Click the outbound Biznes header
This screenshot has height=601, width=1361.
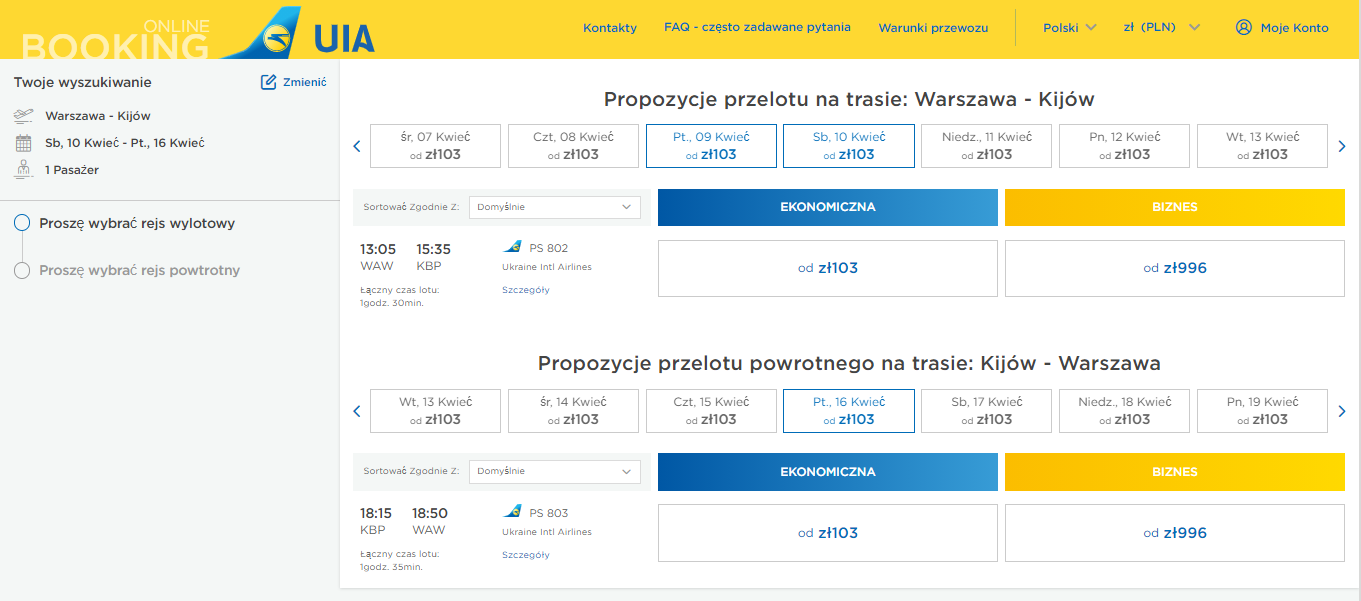1175,207
